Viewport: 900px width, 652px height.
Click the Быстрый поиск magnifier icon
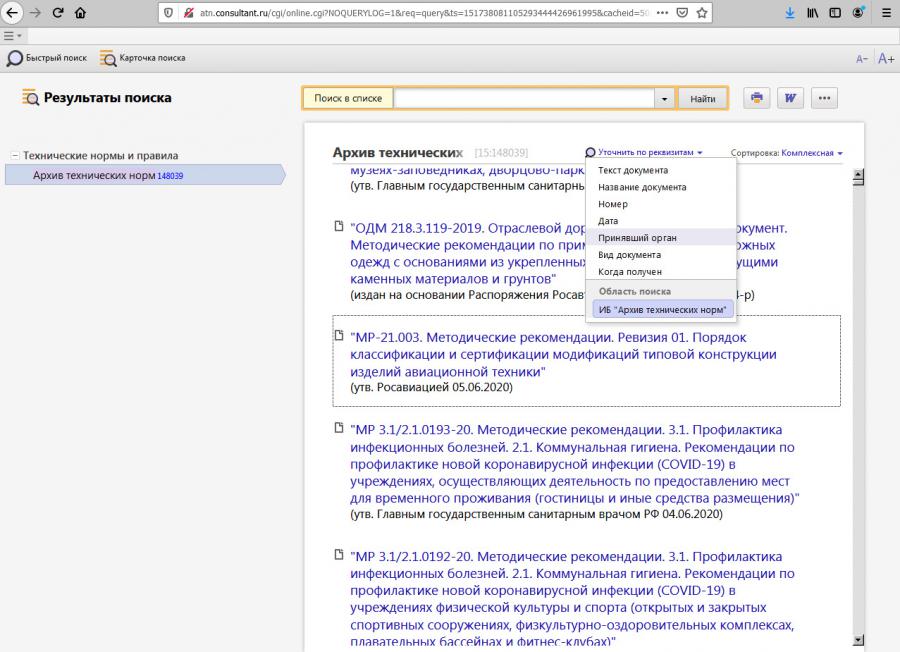tap(15, 58)
